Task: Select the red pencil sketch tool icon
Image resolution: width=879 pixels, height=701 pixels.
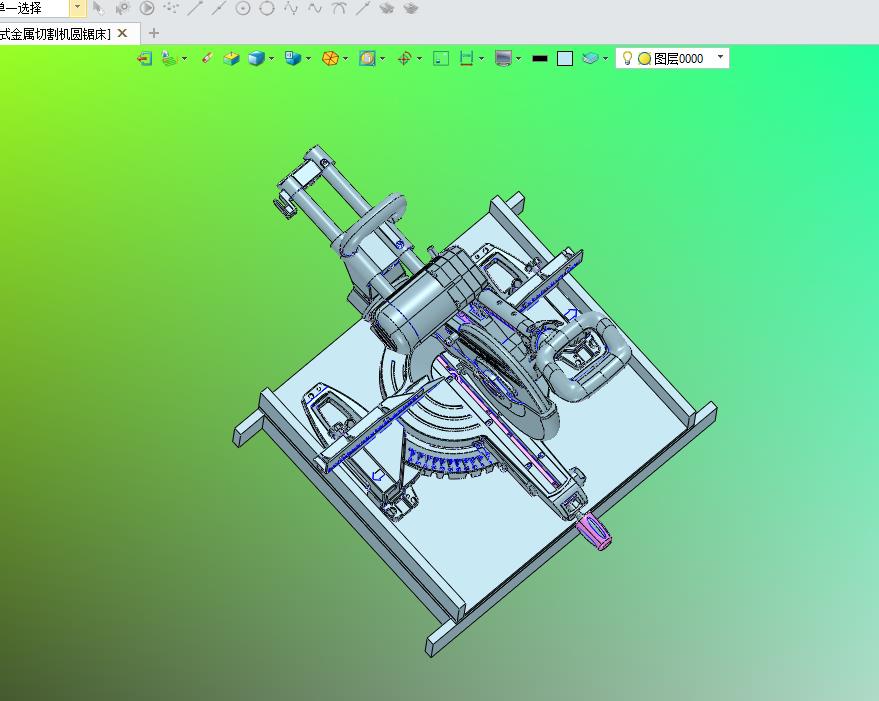Action: (x=207, y=58)
